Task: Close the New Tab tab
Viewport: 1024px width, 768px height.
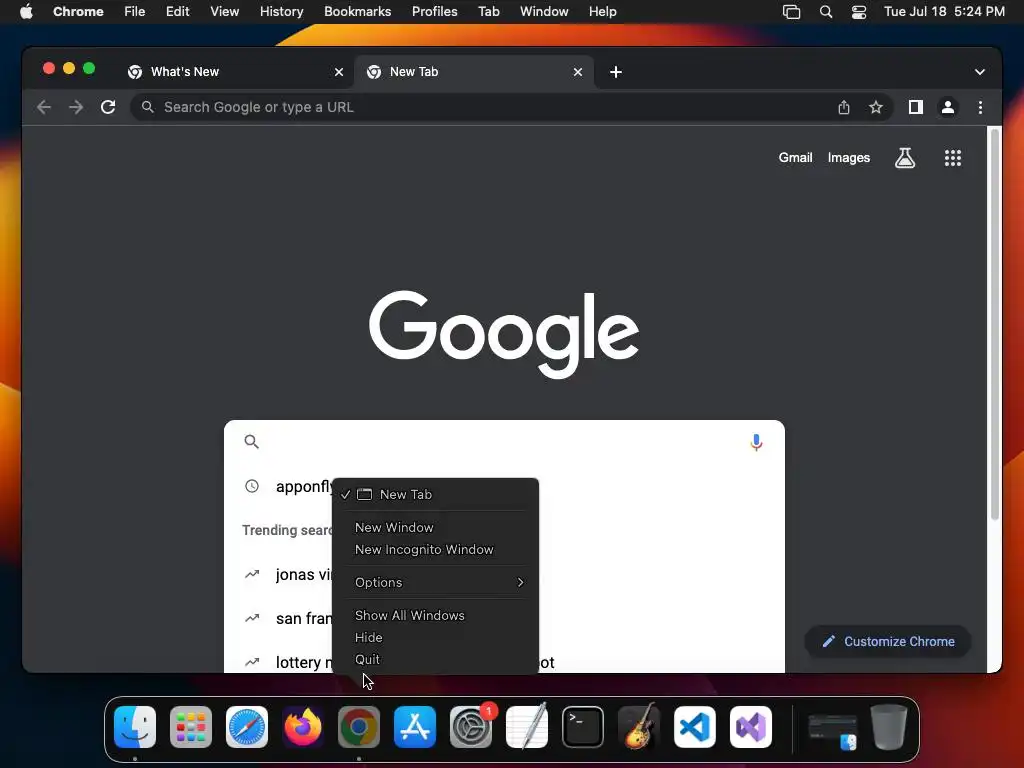Action: coord(577,72)
